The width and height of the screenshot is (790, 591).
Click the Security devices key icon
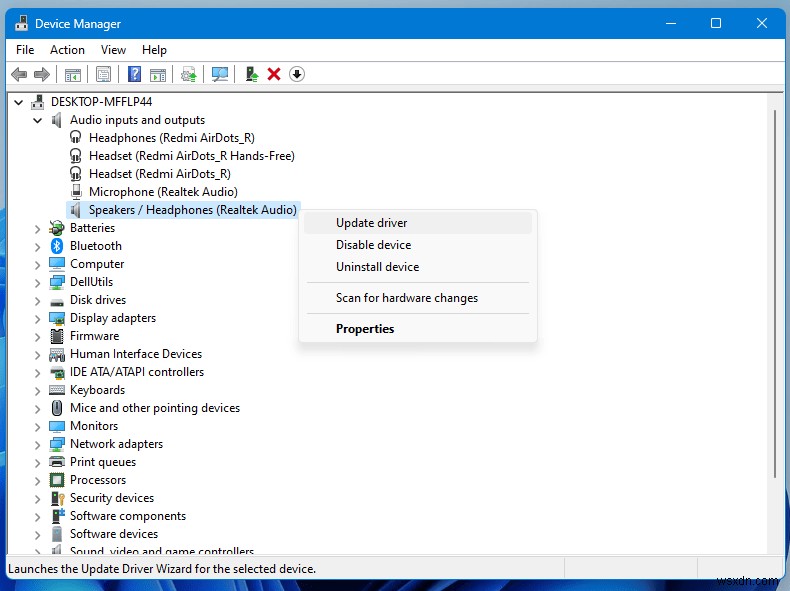click(57, 498)
